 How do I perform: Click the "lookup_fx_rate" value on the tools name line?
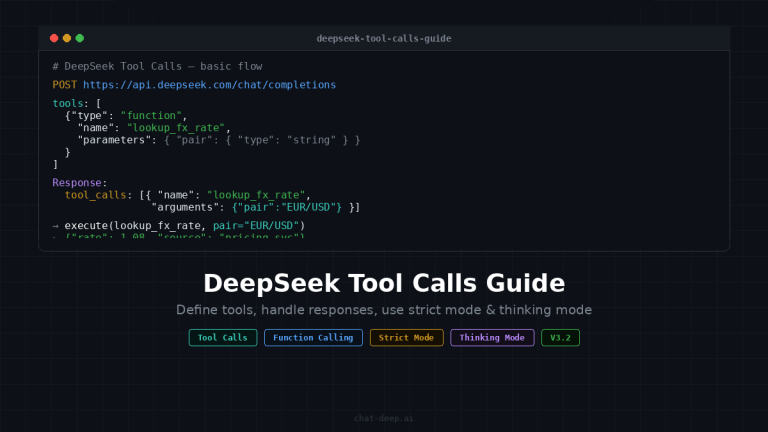175,128
